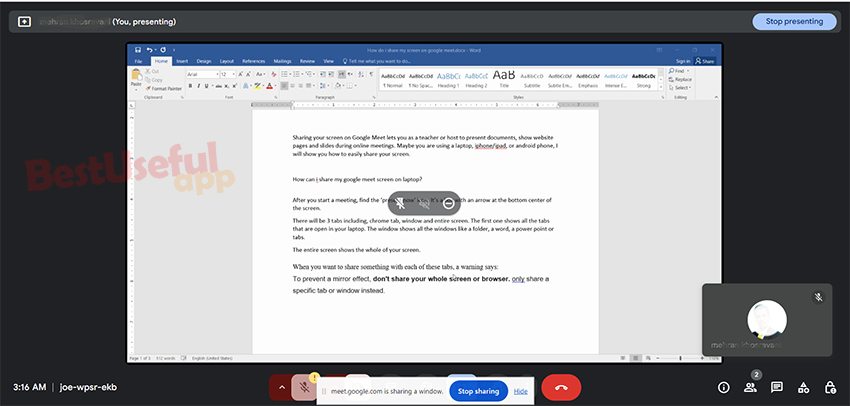Click the Word zoom slider in status bar
Screen dimensions: 850x406
(x=679, y=358)
